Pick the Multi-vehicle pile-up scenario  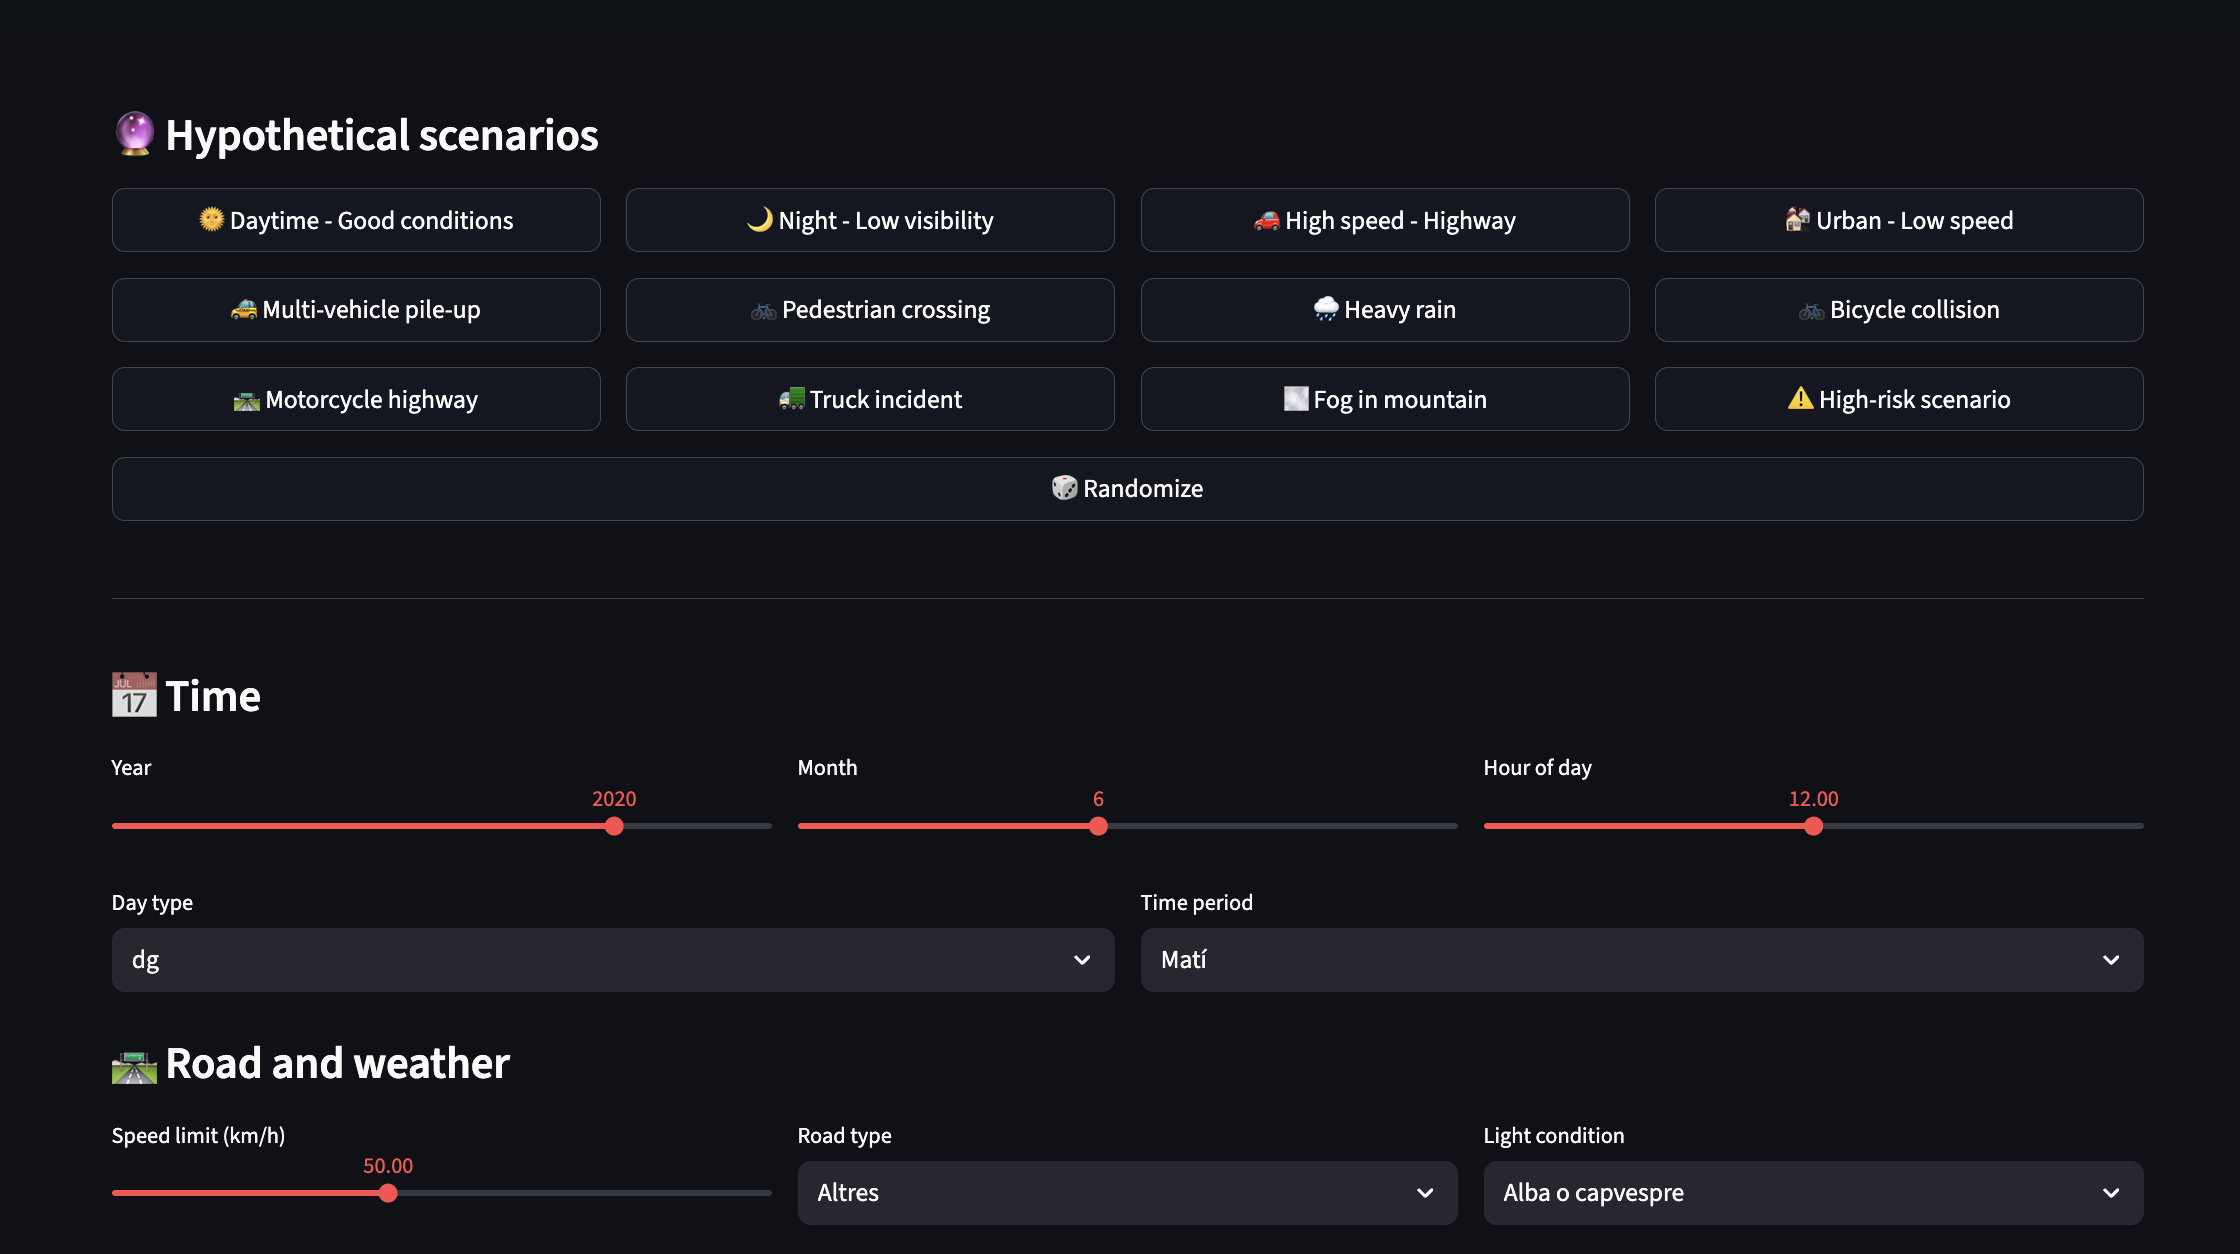356,310
